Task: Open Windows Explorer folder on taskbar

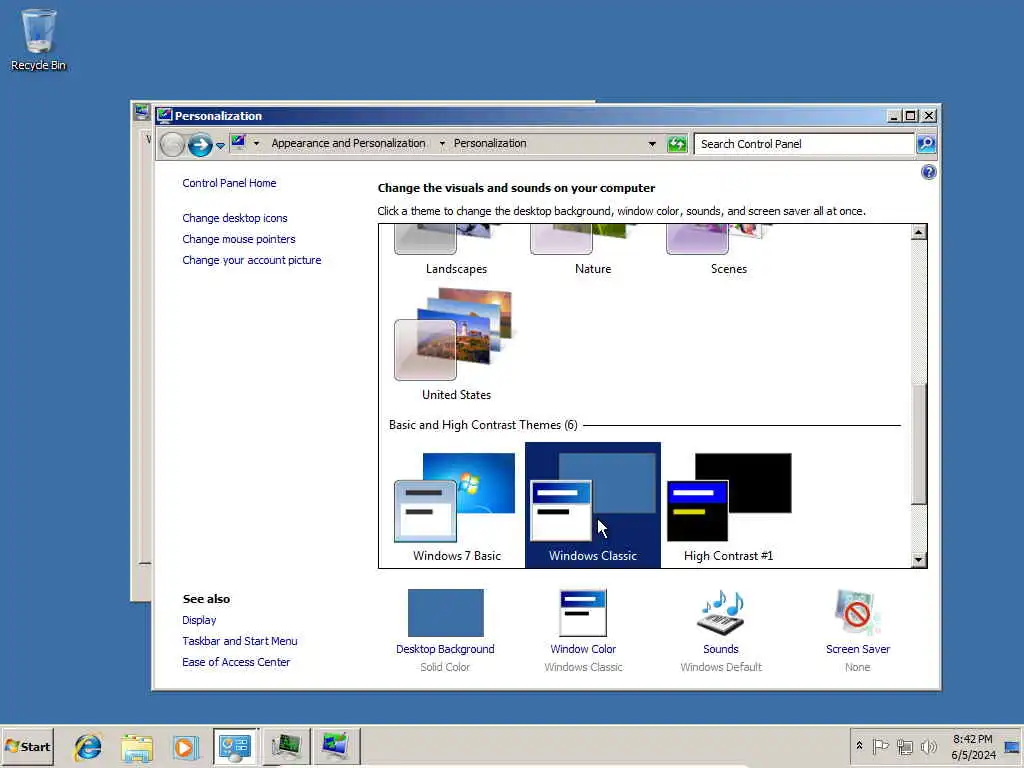Action: 136,746
